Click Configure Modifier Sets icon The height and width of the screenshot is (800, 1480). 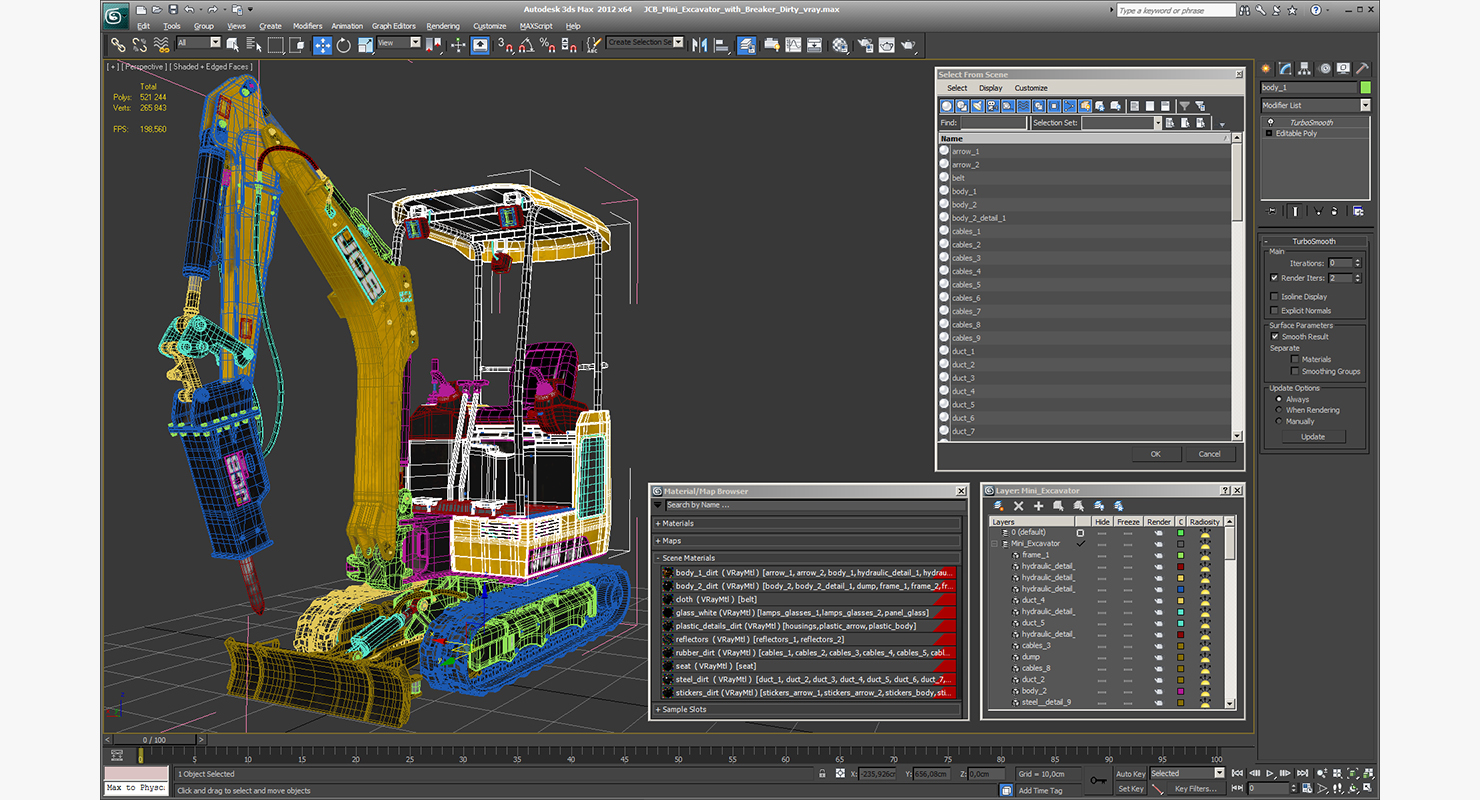point(1357,211)
